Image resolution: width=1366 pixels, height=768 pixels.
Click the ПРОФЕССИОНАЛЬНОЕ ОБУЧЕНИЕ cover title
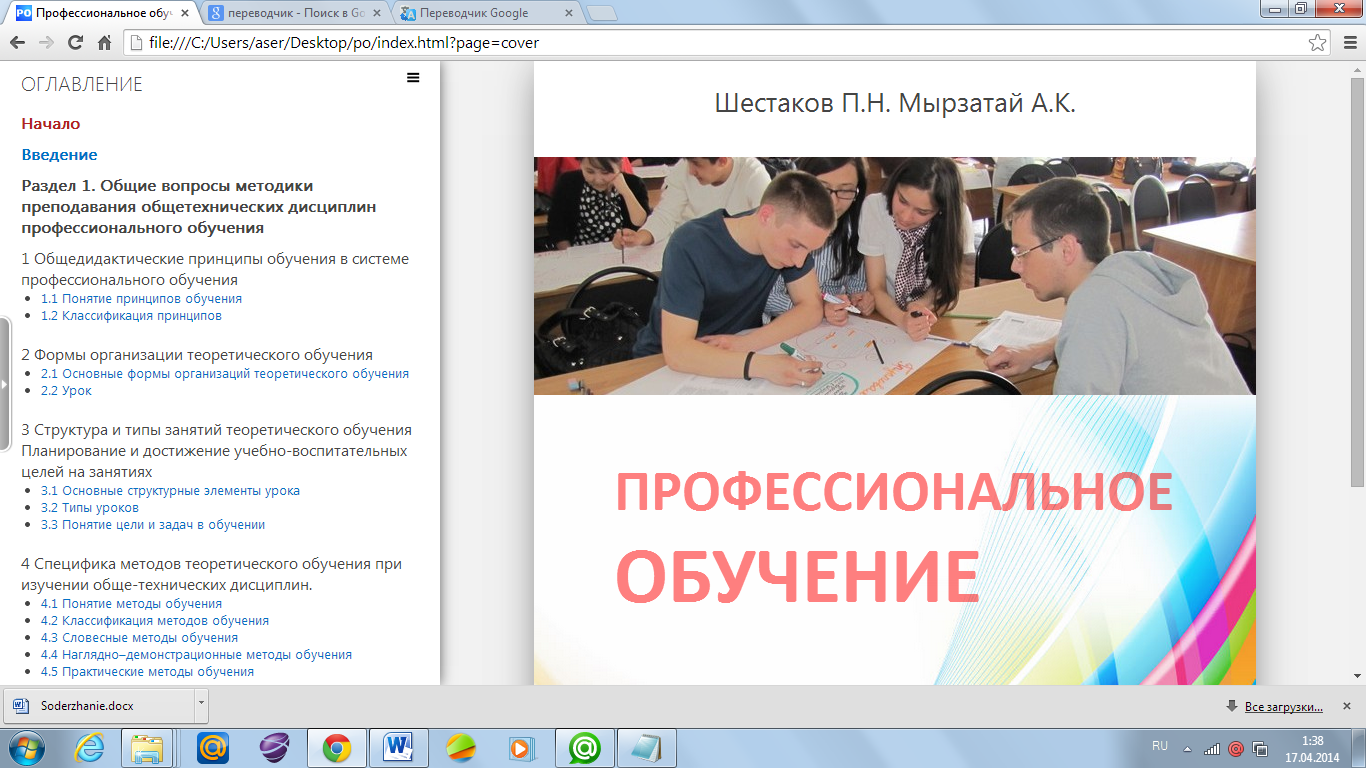coord(893,537)
